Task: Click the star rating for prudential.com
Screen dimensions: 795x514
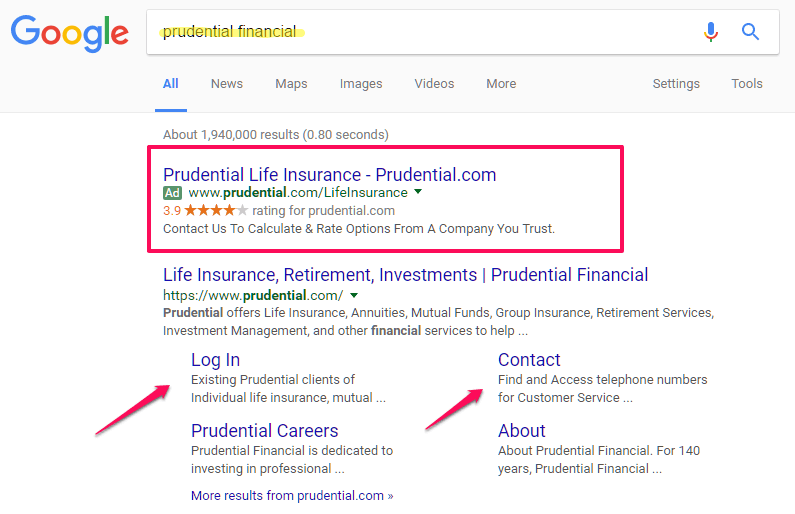Action: [x=216, y=210]
